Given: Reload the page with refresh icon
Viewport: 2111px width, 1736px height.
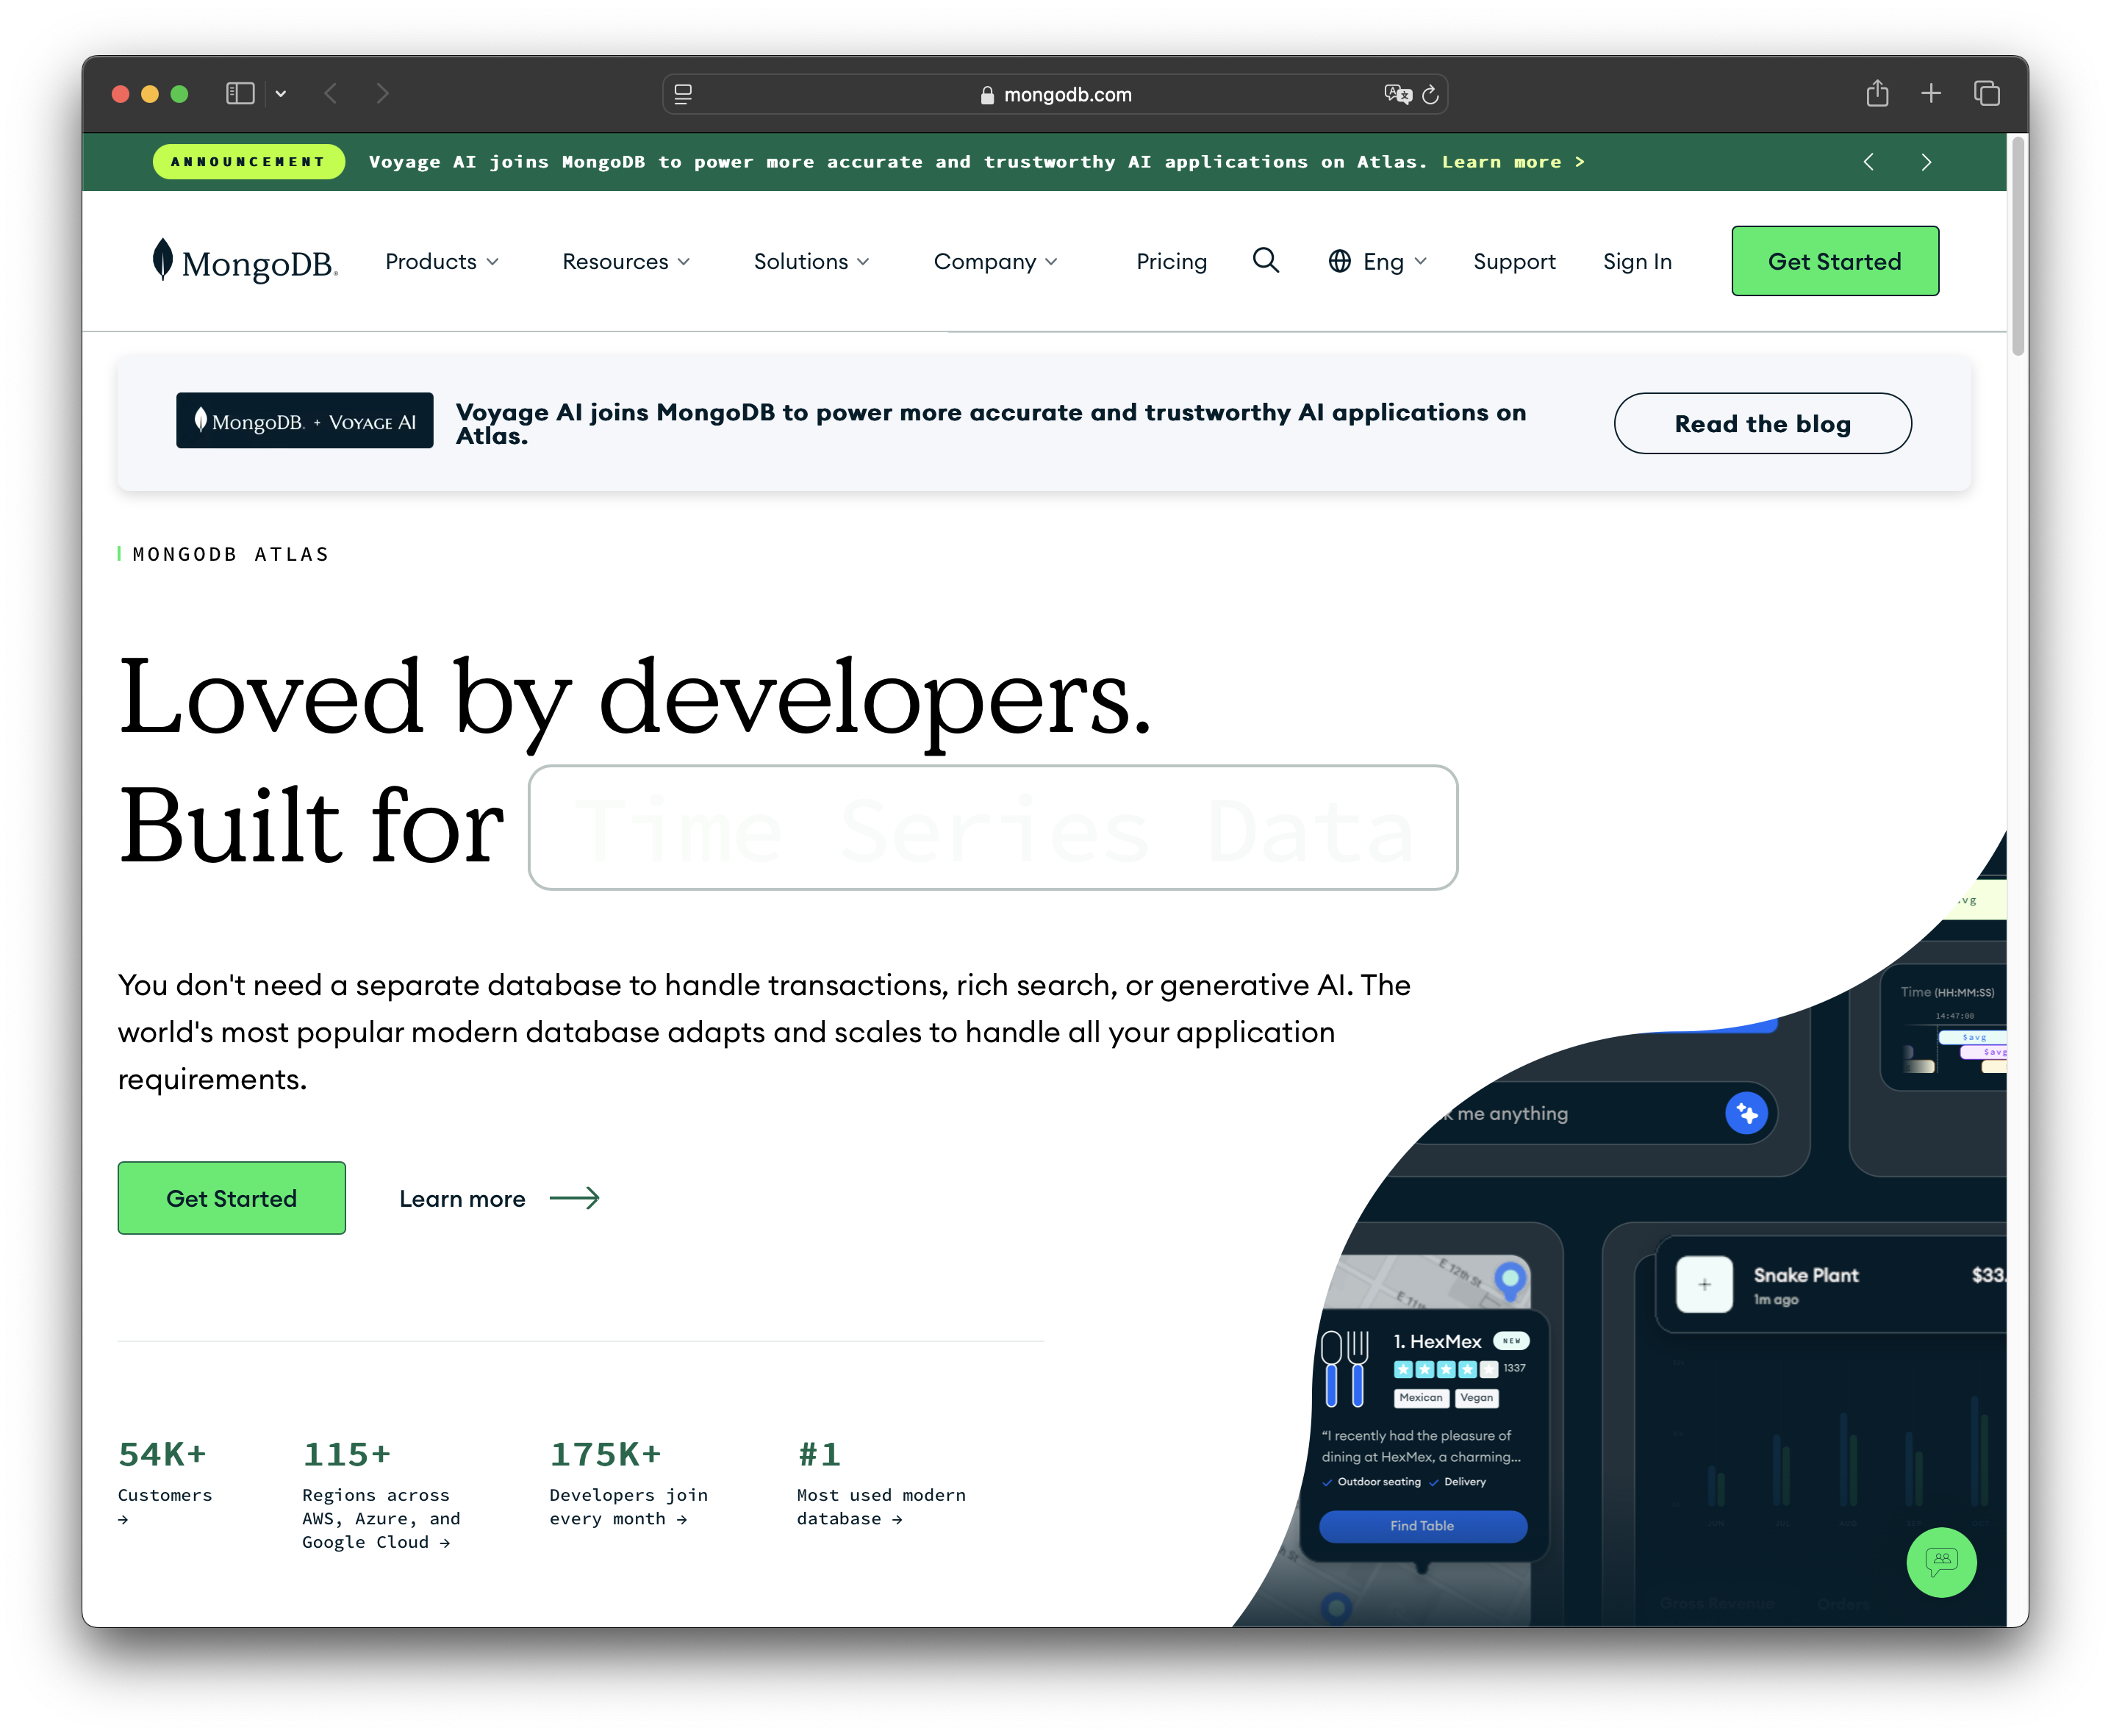Looking at the screenshot, I should [x=1430, y=95].
